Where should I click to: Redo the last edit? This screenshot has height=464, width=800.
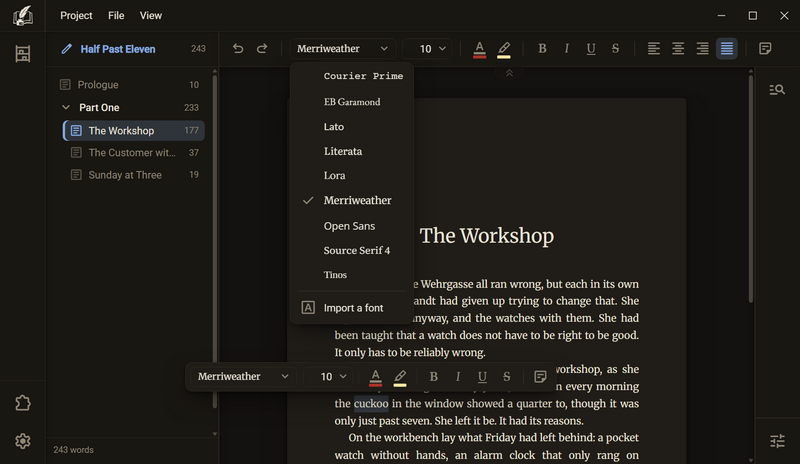click(262, 48)
